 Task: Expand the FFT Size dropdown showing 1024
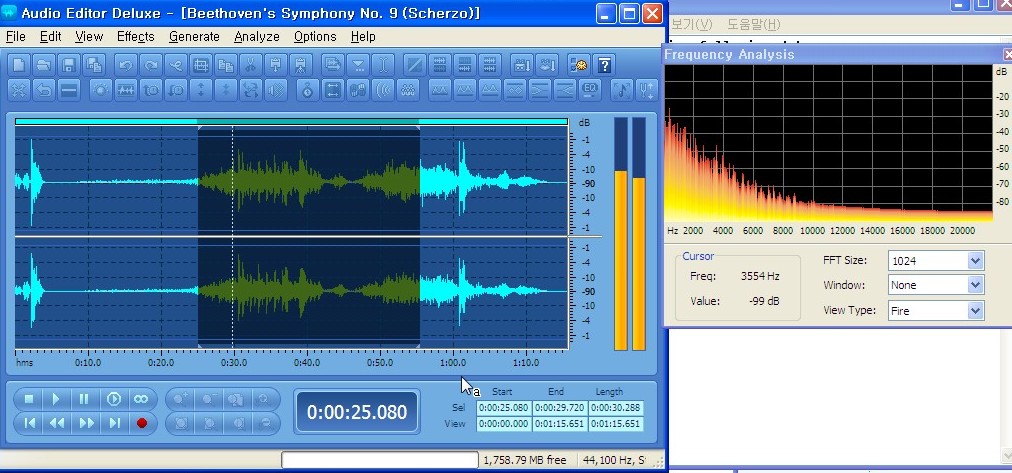(x=975, y=261)
